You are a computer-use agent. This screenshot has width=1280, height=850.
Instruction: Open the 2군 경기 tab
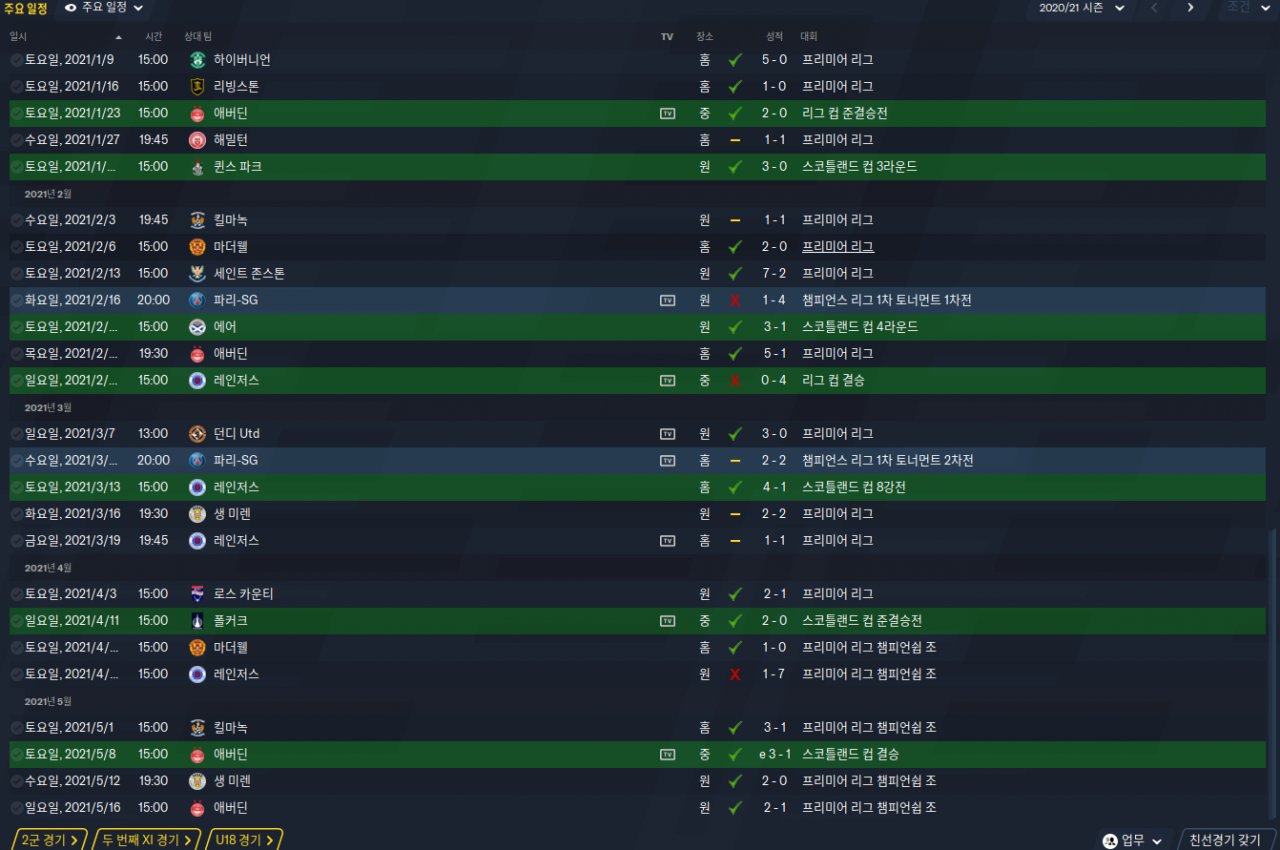point(49,840)
